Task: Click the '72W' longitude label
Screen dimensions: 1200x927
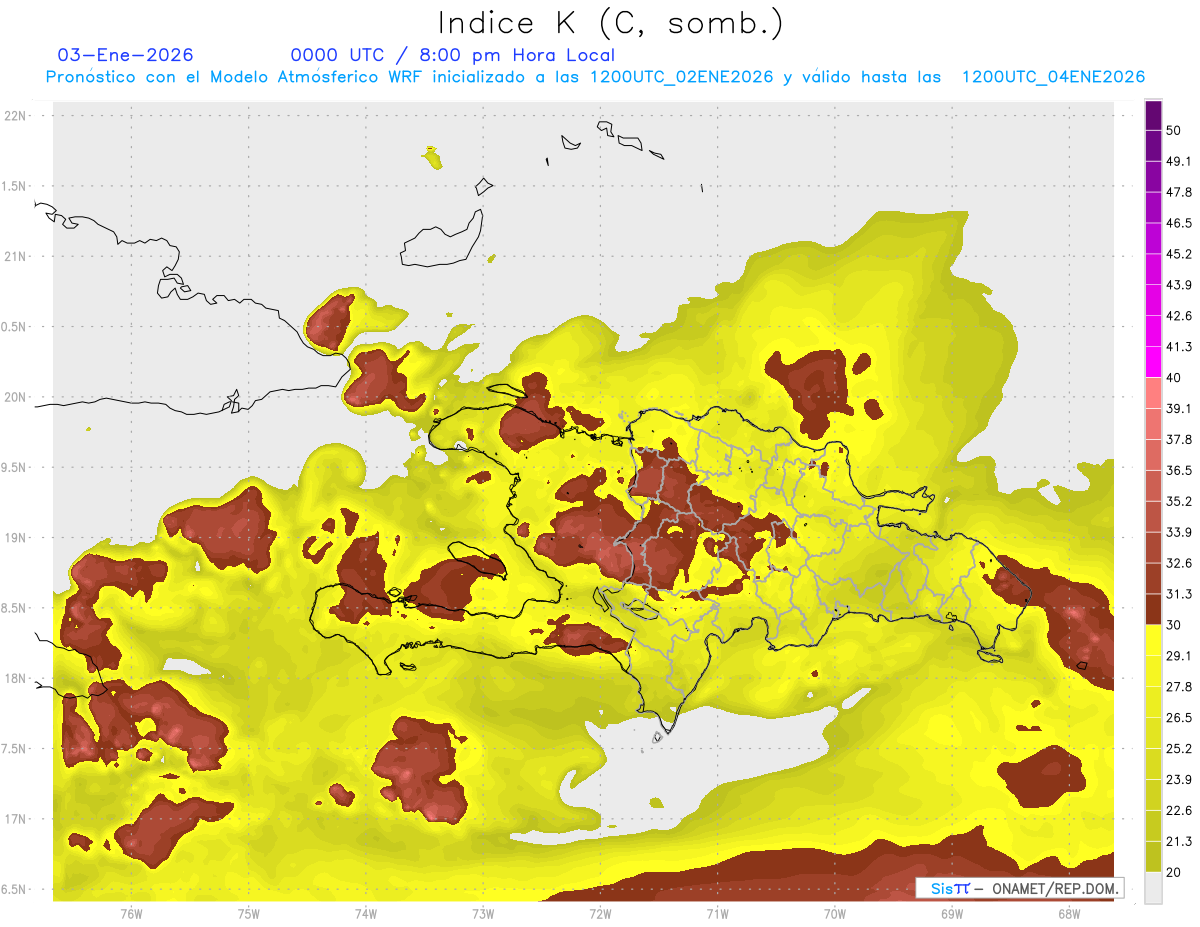Action: pos(600,914)
